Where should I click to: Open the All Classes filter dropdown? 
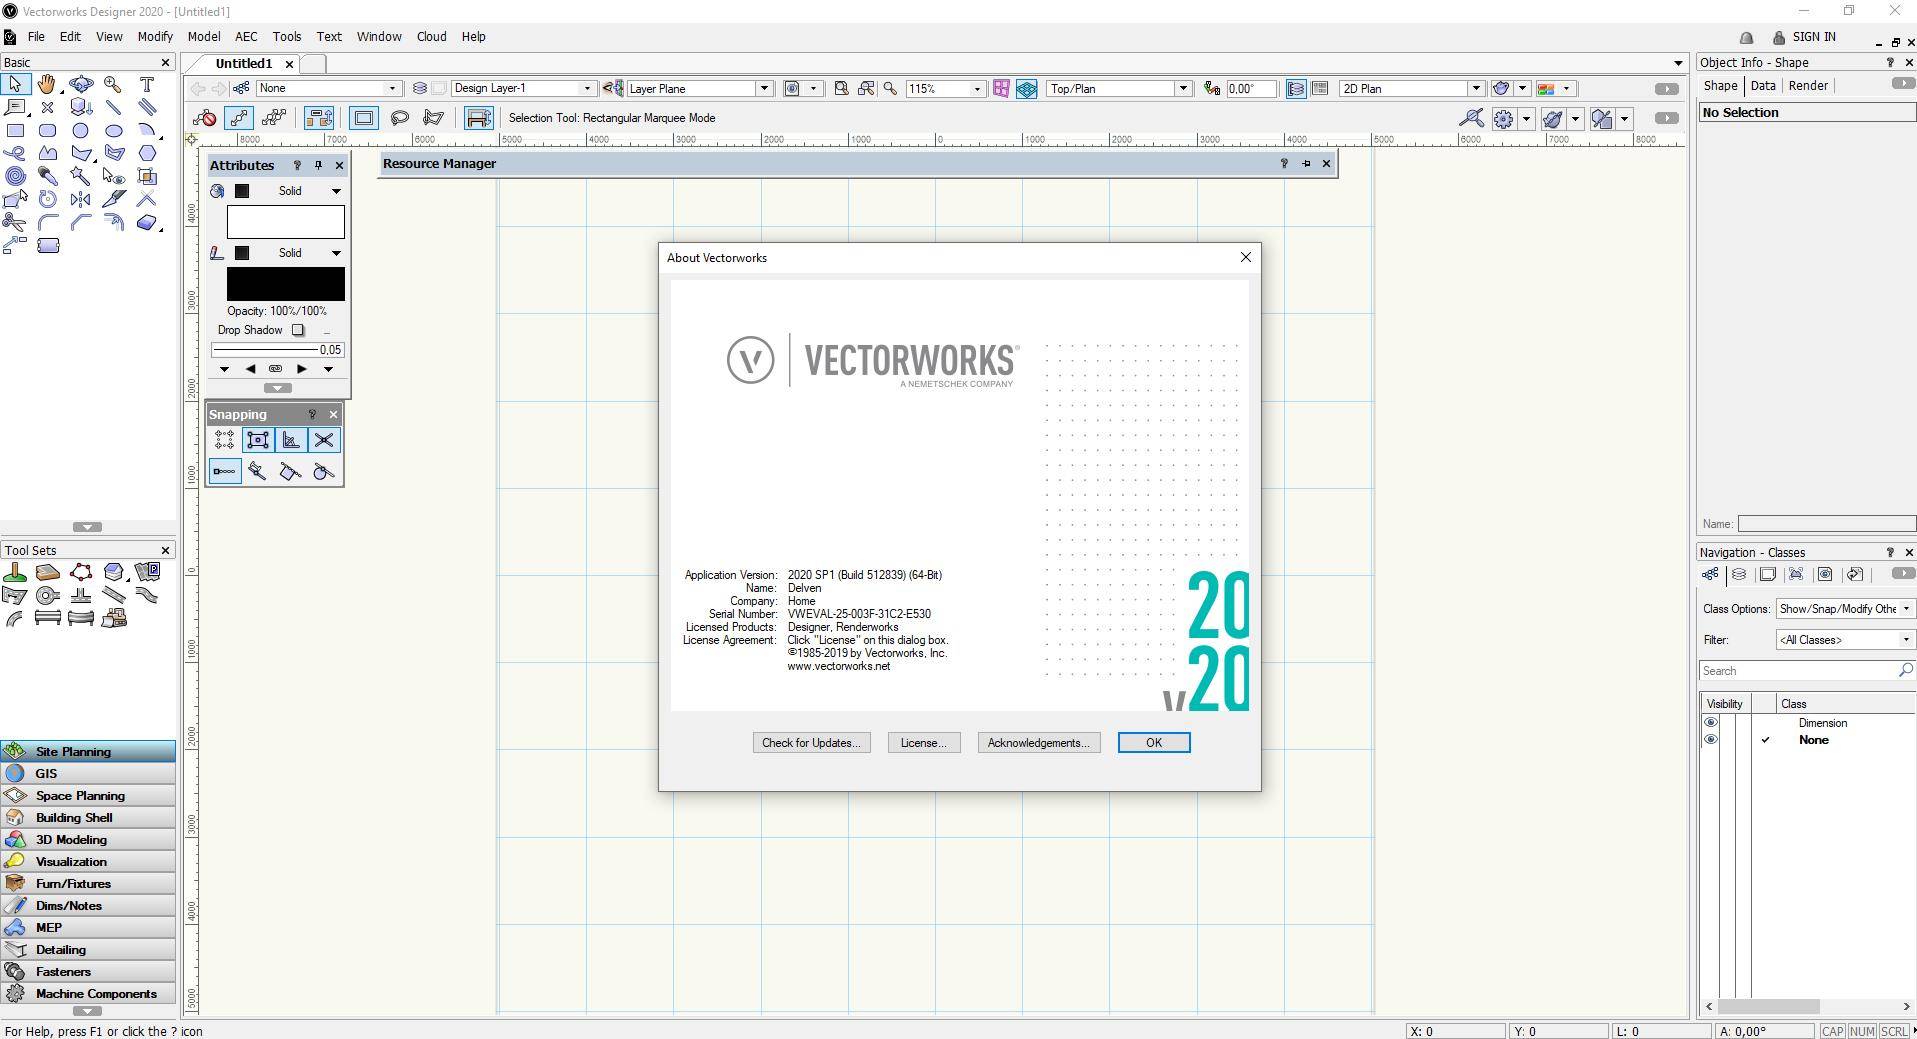click(x=1845, y=640)
